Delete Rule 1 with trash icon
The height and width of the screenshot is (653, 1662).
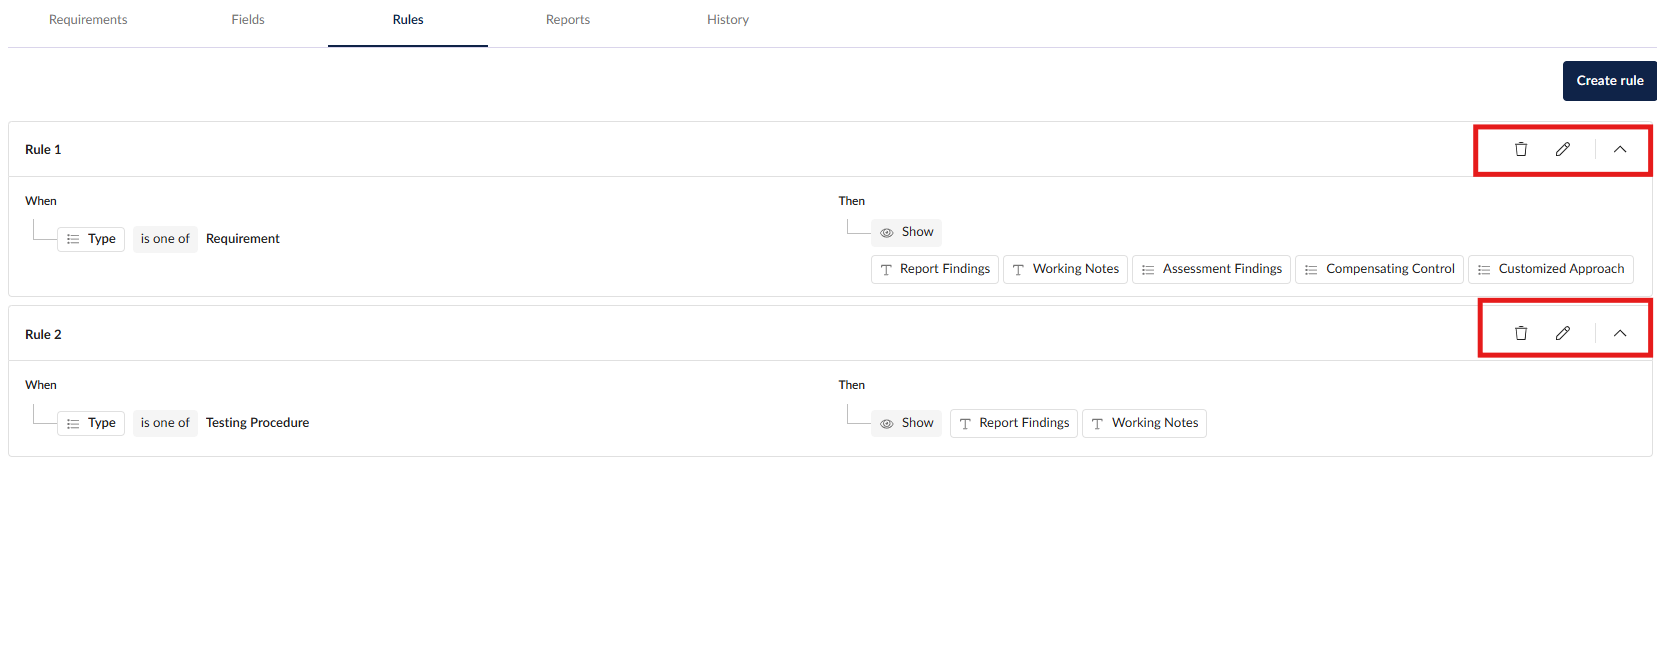[1521, 149]
